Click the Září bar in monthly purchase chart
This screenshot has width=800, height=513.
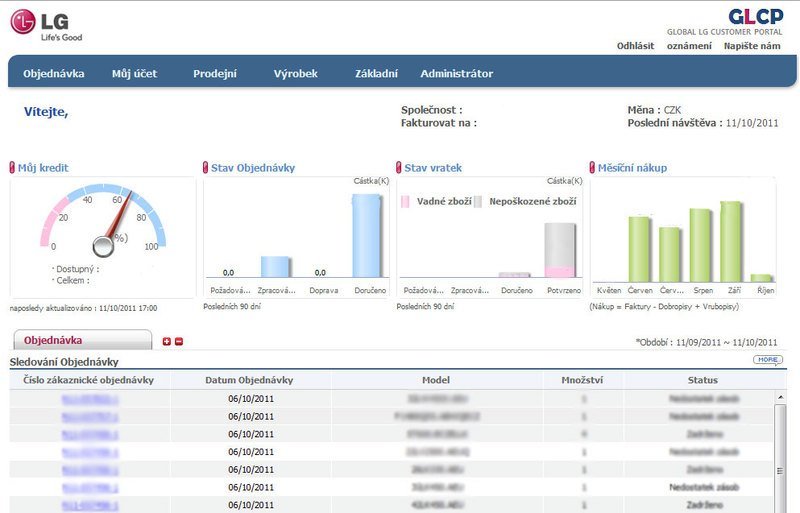pos(731,241)
